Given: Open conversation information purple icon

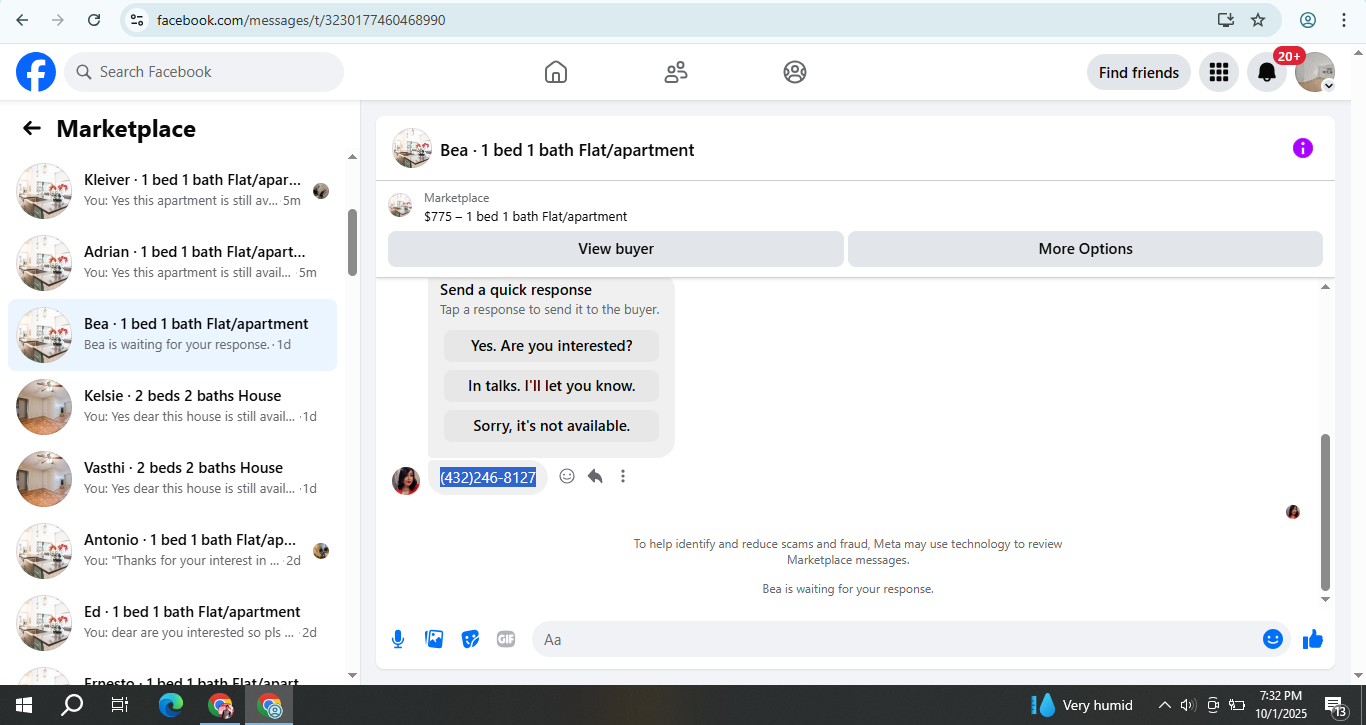Looking at the screenshot, I should click(1302, 148).
